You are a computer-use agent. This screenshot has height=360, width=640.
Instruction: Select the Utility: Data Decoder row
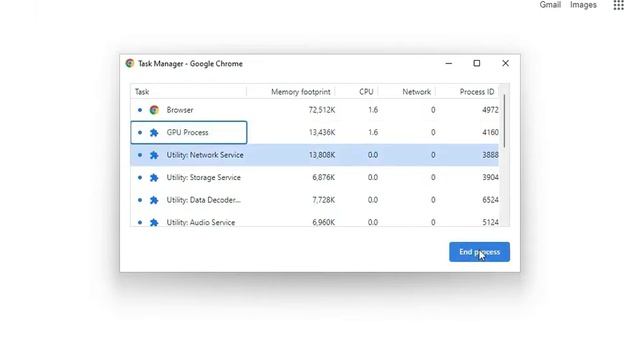[314, 200]
